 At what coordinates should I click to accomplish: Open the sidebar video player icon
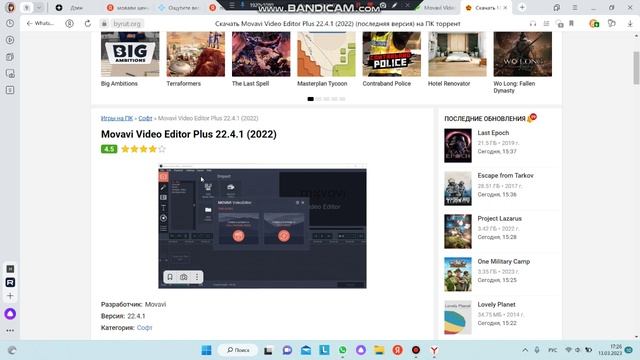pyautogui.click(x=10, y=40)
